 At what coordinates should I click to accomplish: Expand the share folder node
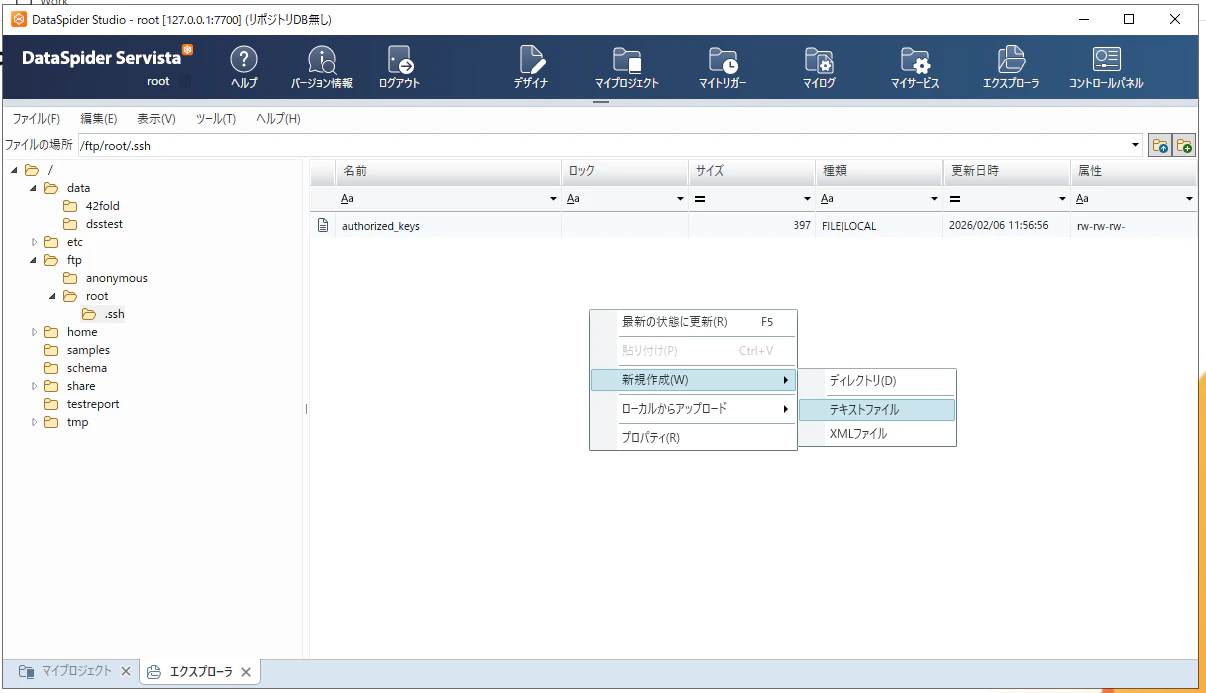pyautogui.click(x=33, y=386)
